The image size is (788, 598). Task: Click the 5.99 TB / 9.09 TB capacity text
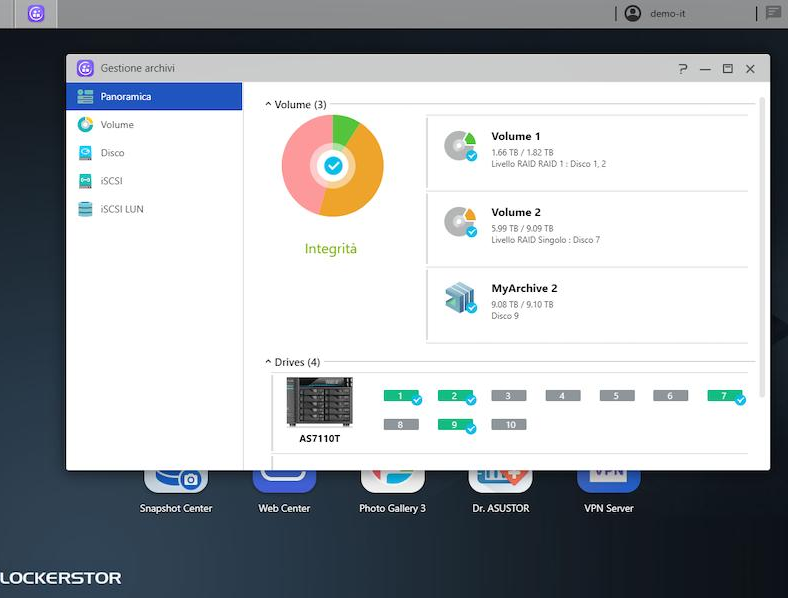(x=522, y=228)
